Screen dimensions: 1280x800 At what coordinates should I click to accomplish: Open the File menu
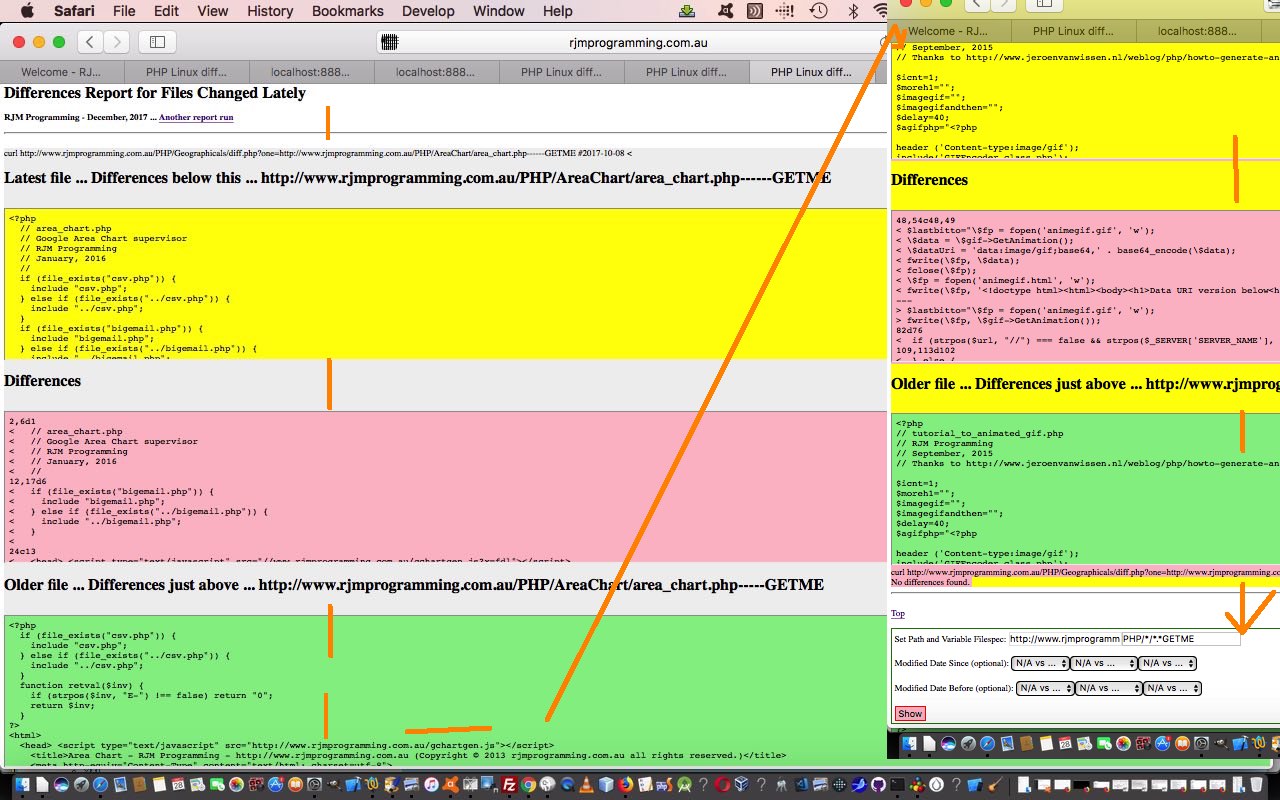[x=124, y=11]
